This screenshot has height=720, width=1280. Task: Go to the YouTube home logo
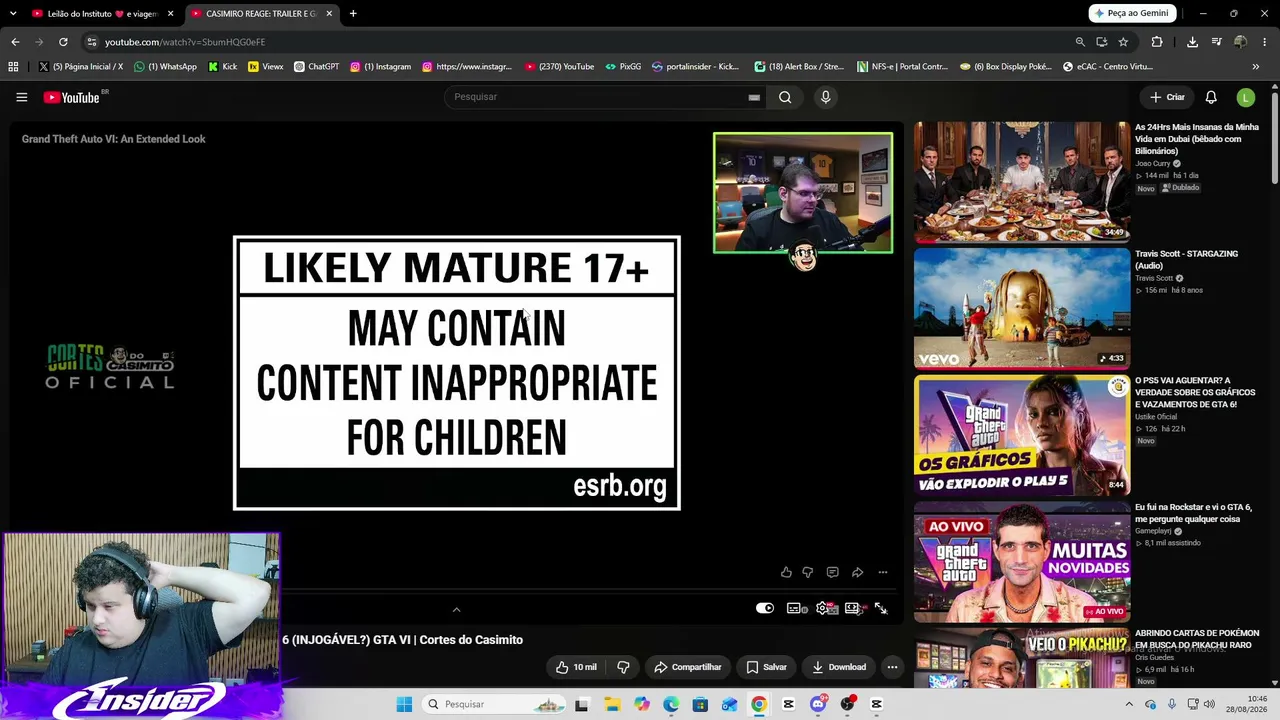tap(72, 97)
